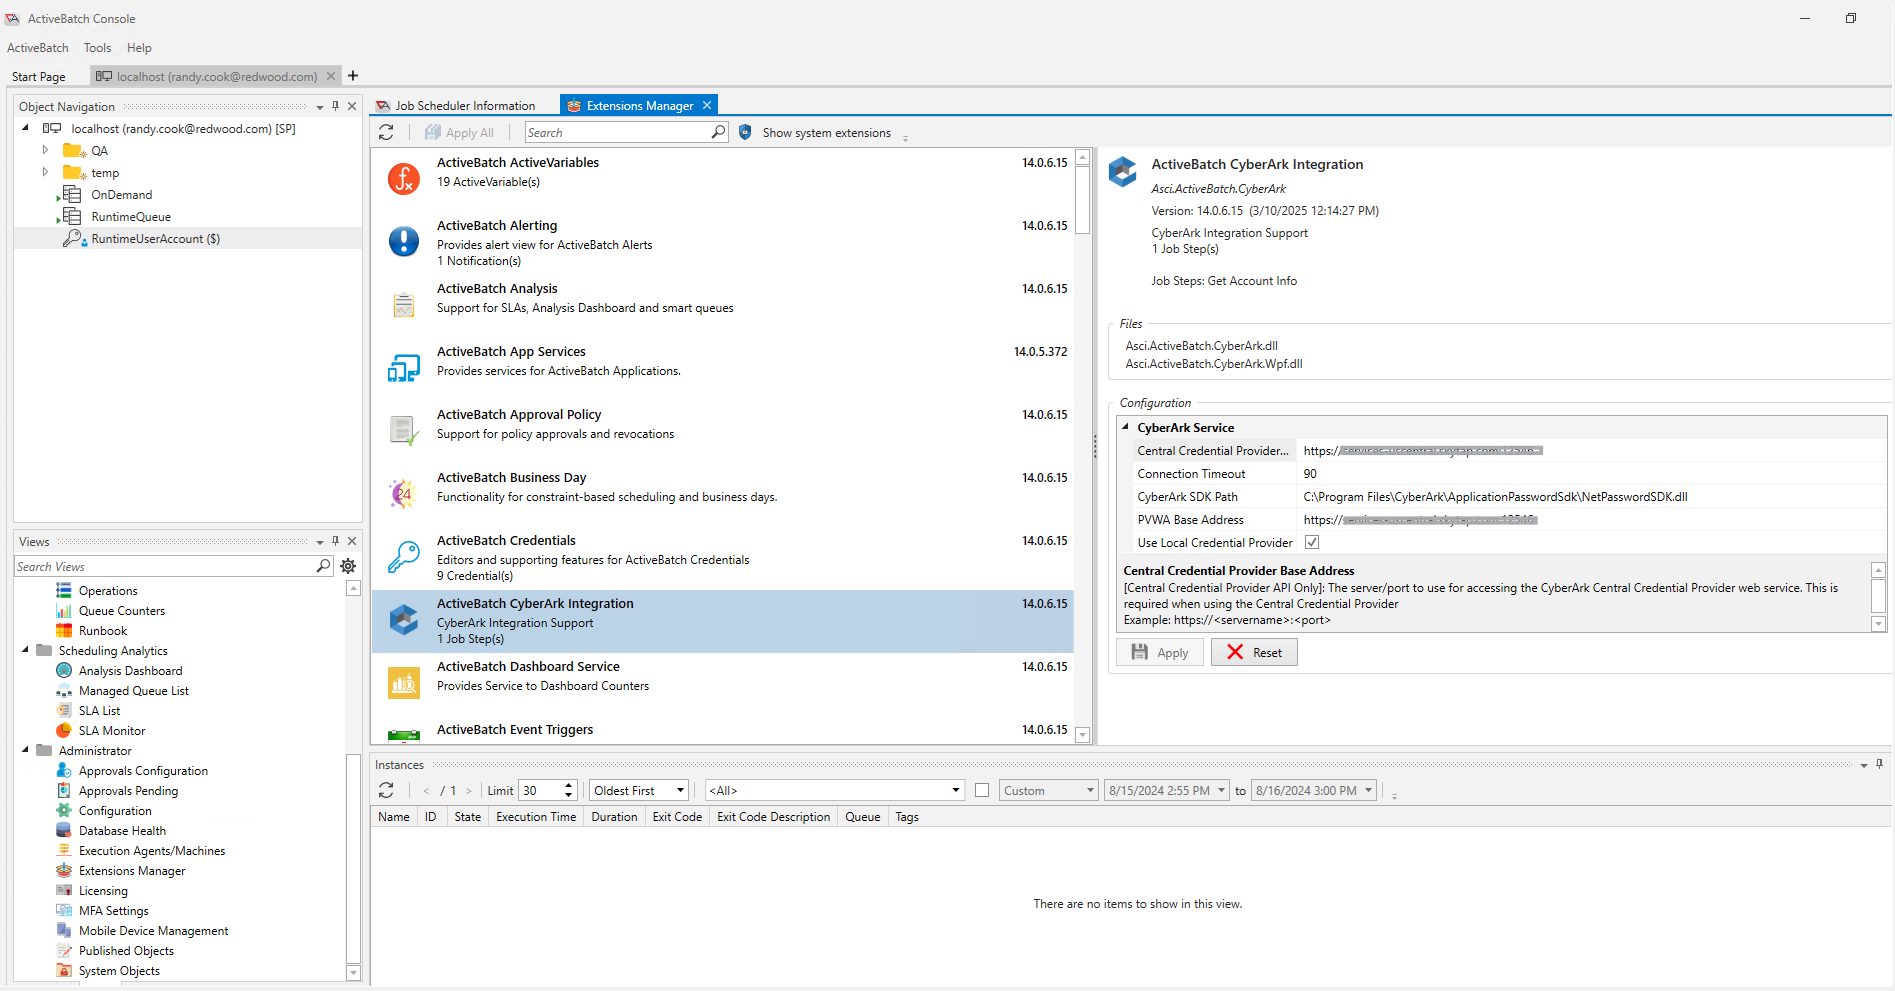Click the ActiveBatch Credentials key icon
This screenshot has width=1895, height=991.
point(403,557)
